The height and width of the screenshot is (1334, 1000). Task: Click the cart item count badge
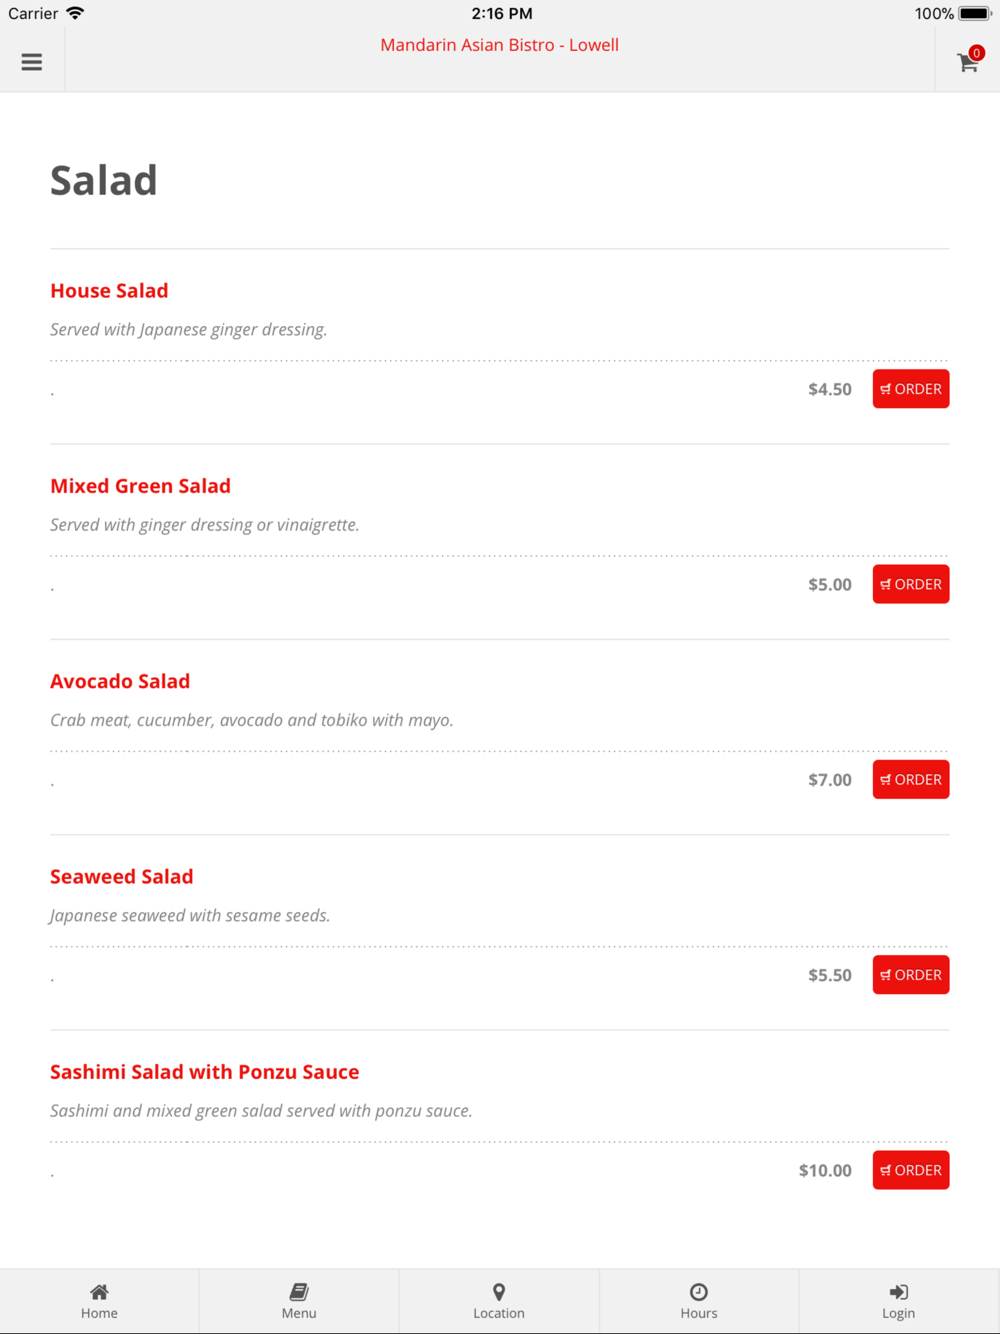pos(977,53)
